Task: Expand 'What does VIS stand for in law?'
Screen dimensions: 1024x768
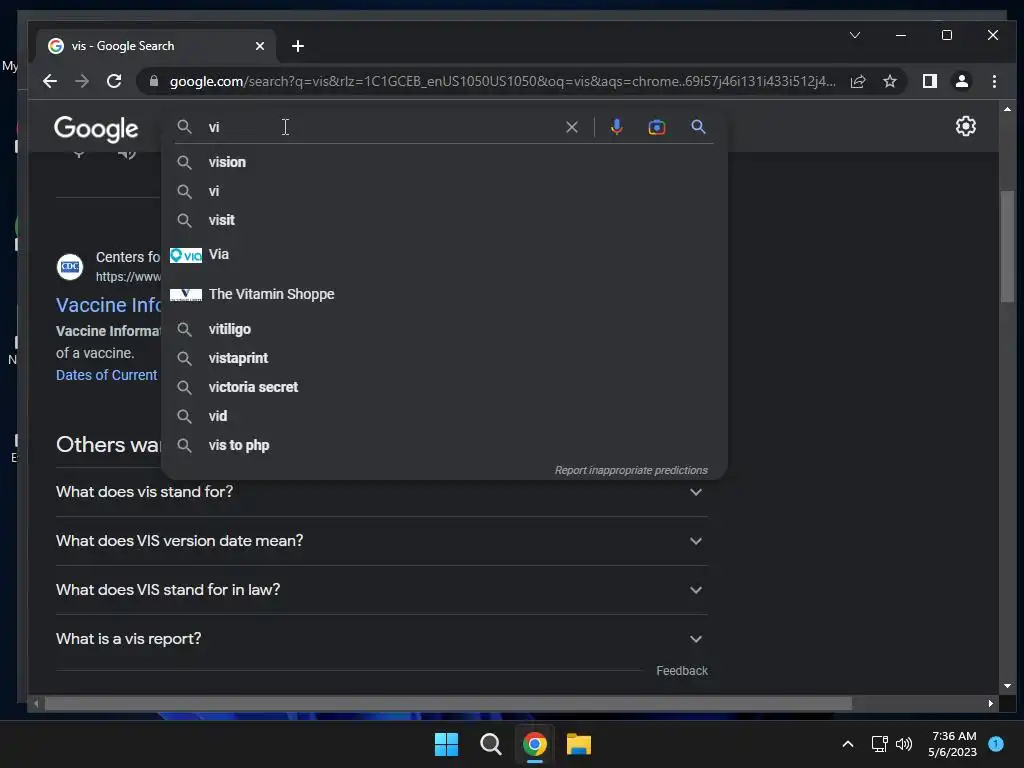Action: coord(381,590)
